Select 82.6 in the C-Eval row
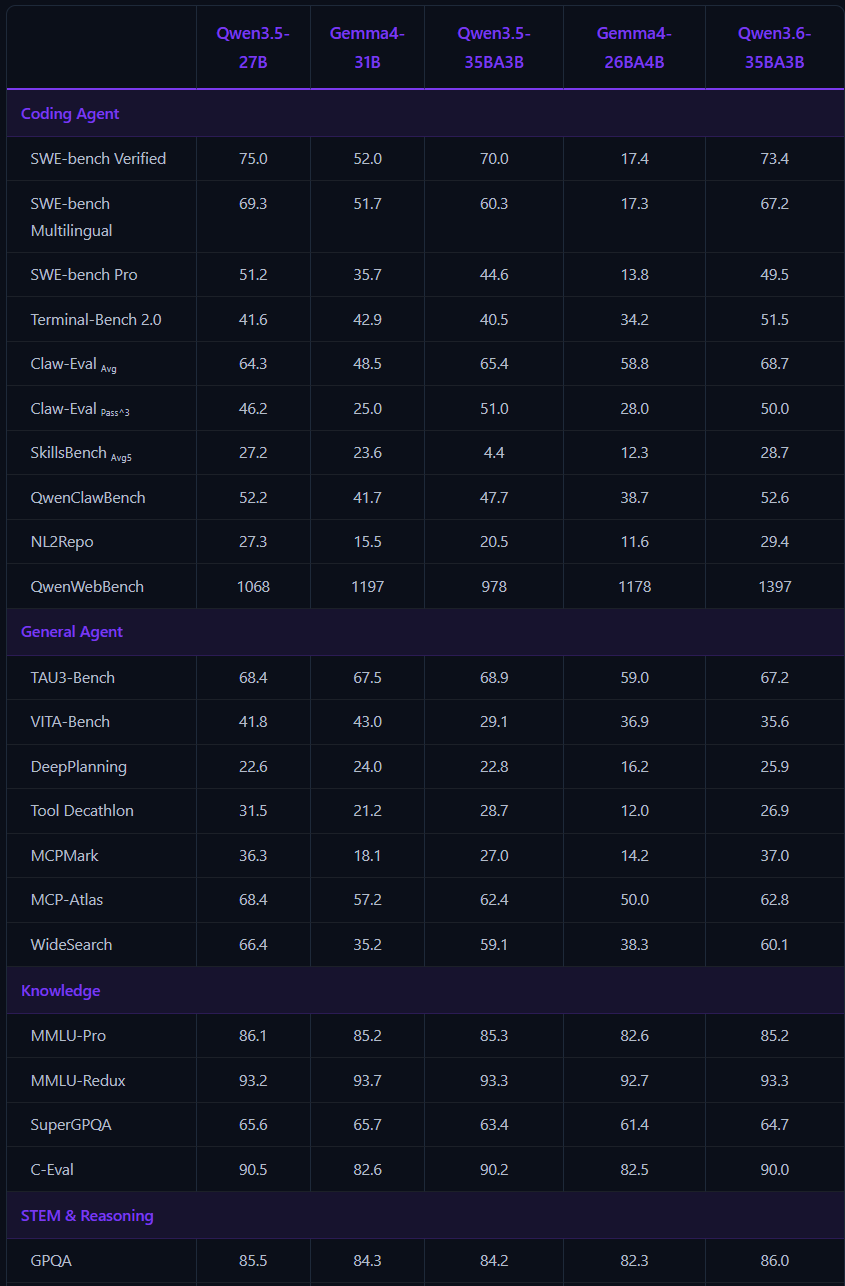Image resolution: width=845 pixels, height=1286 pixels. [367, 1170]
